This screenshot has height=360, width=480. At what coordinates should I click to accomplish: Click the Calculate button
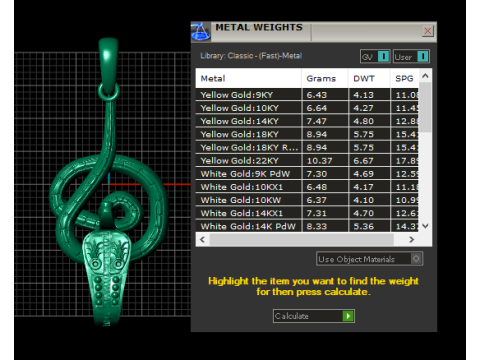[x=314, y=316]
